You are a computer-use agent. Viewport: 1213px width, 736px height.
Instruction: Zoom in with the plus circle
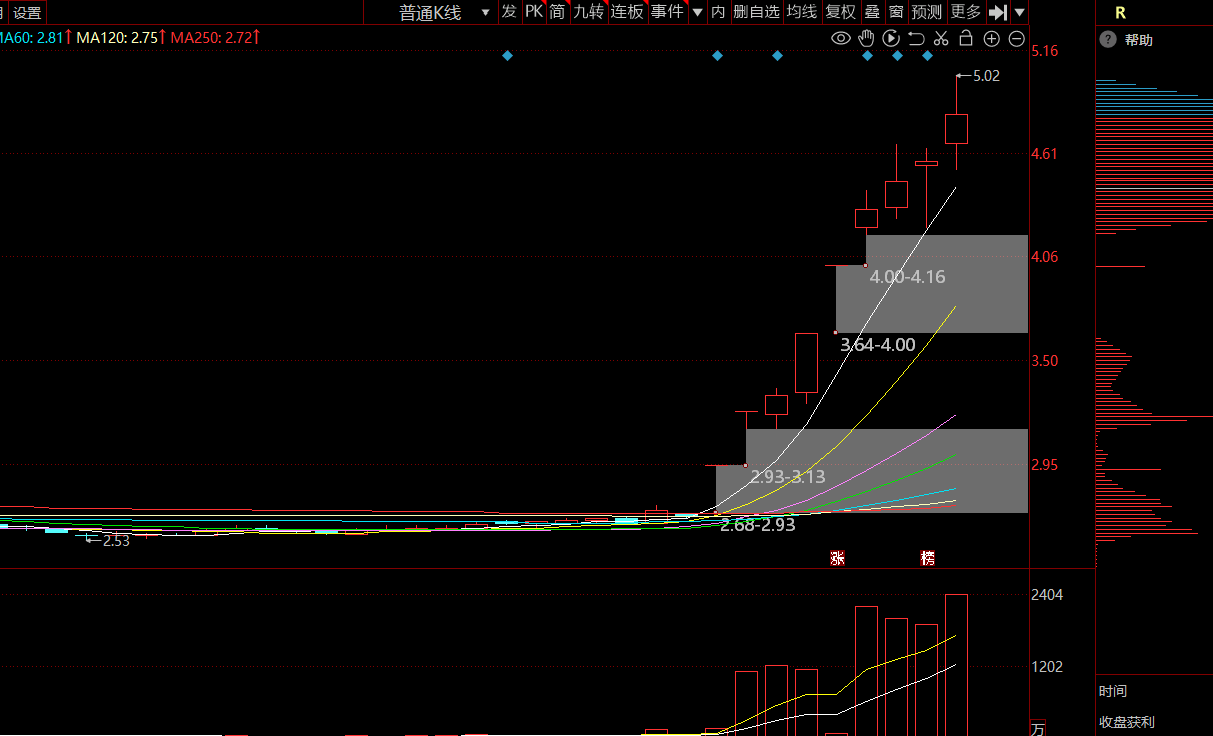[992, 38]
